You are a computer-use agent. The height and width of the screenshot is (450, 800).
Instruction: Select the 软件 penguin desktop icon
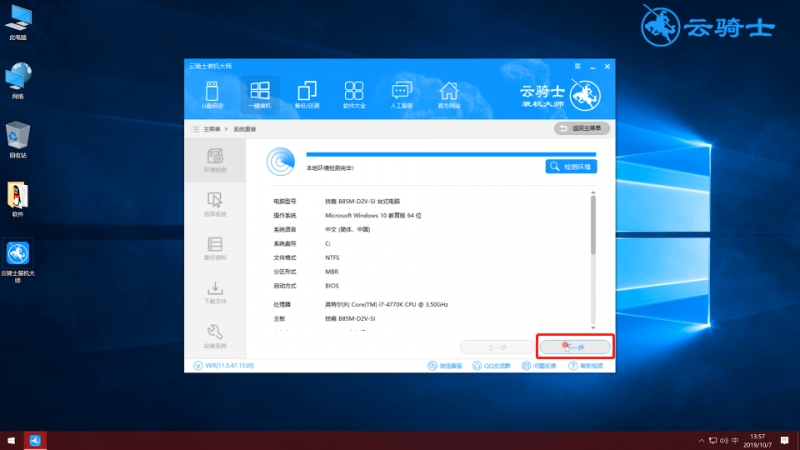point(18,199)
